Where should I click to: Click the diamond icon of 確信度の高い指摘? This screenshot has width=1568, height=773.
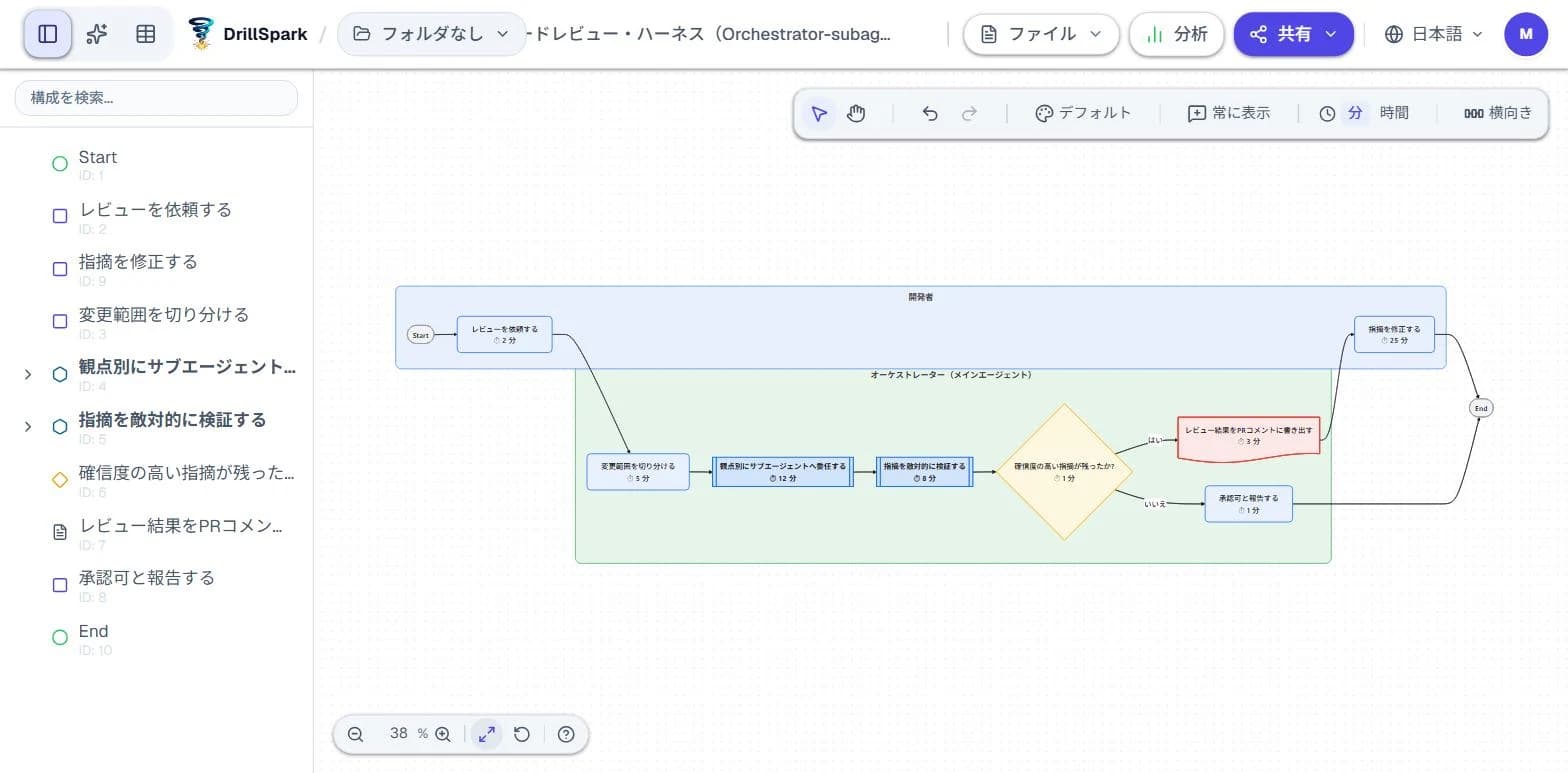coord(60,479)
